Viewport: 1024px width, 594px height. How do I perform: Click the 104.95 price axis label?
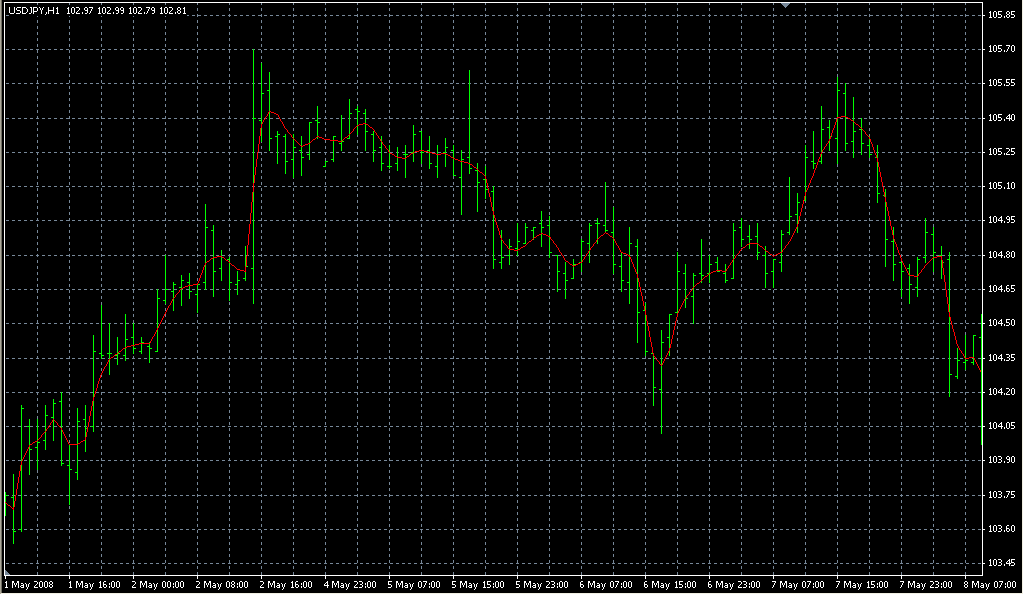point(1002,221)
